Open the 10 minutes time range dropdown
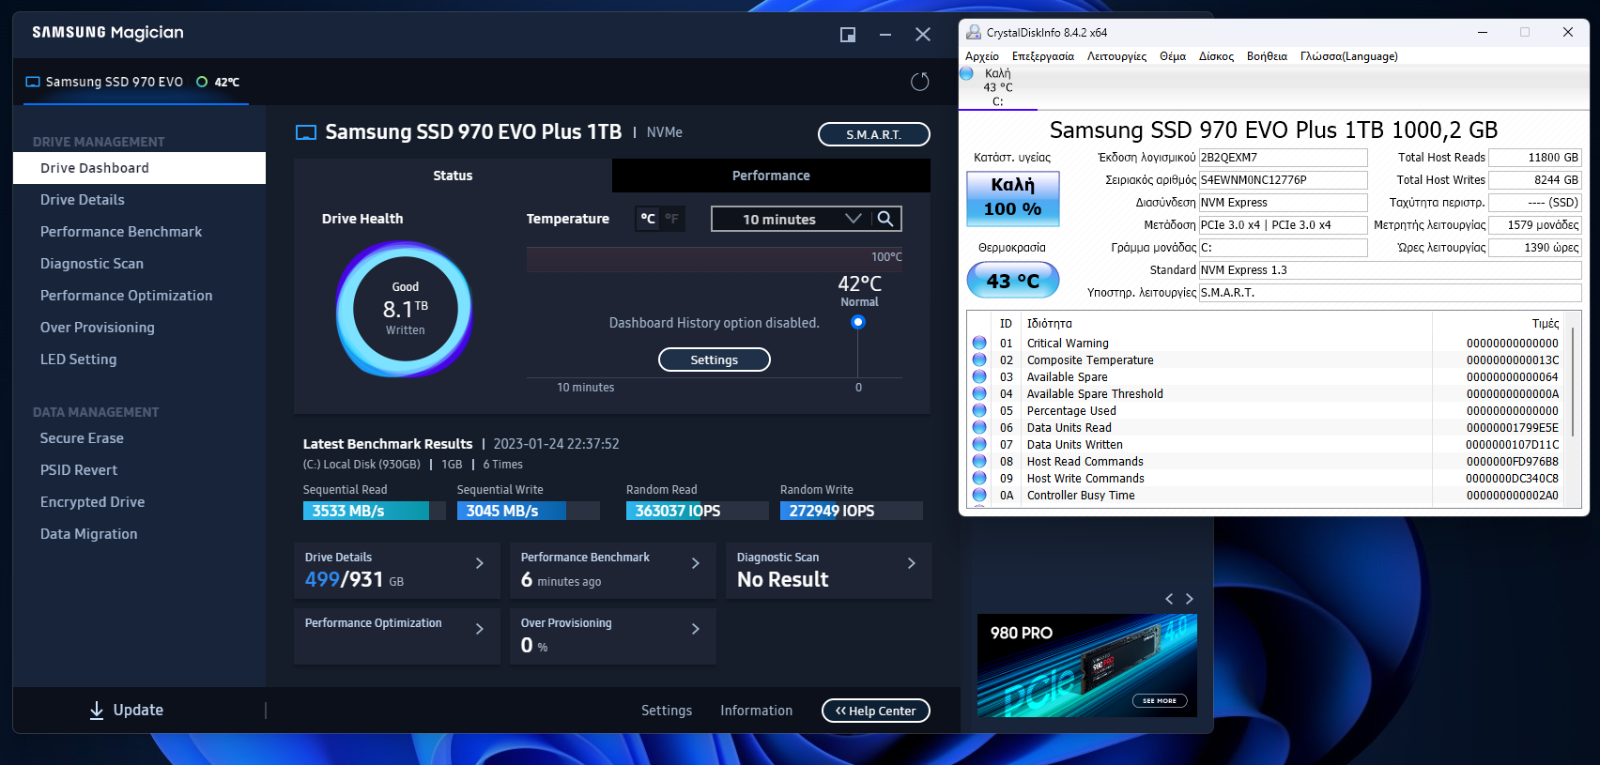The width and height of the screenshot is (1600, 765). pyautogui.click(x=790, y=219)
